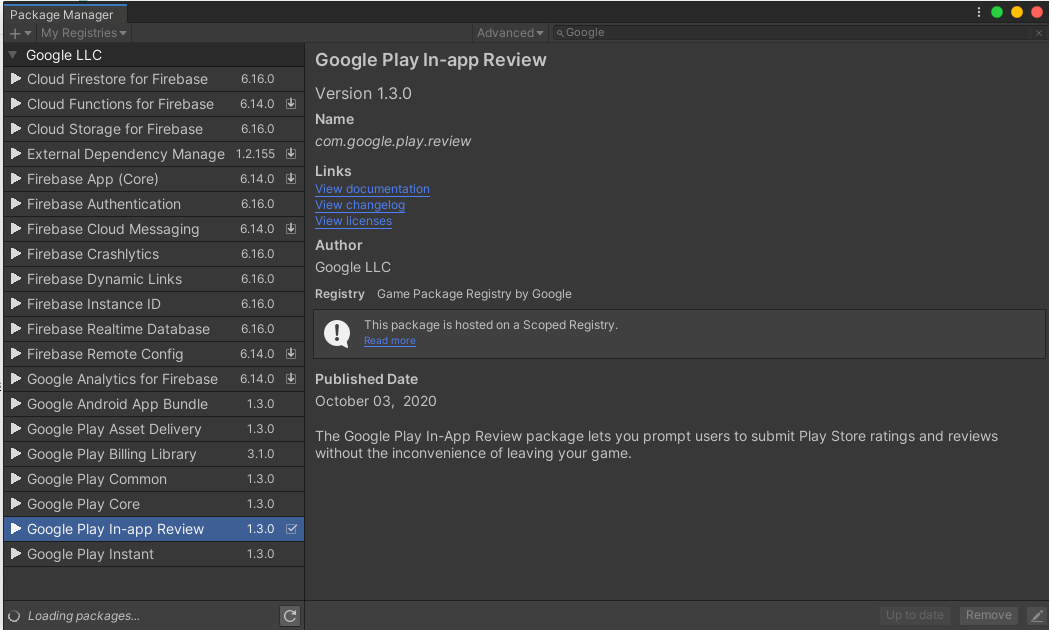Click the Version 1.3.0 text
This screenshot has height=630, width=1049.
click(363, 94)
